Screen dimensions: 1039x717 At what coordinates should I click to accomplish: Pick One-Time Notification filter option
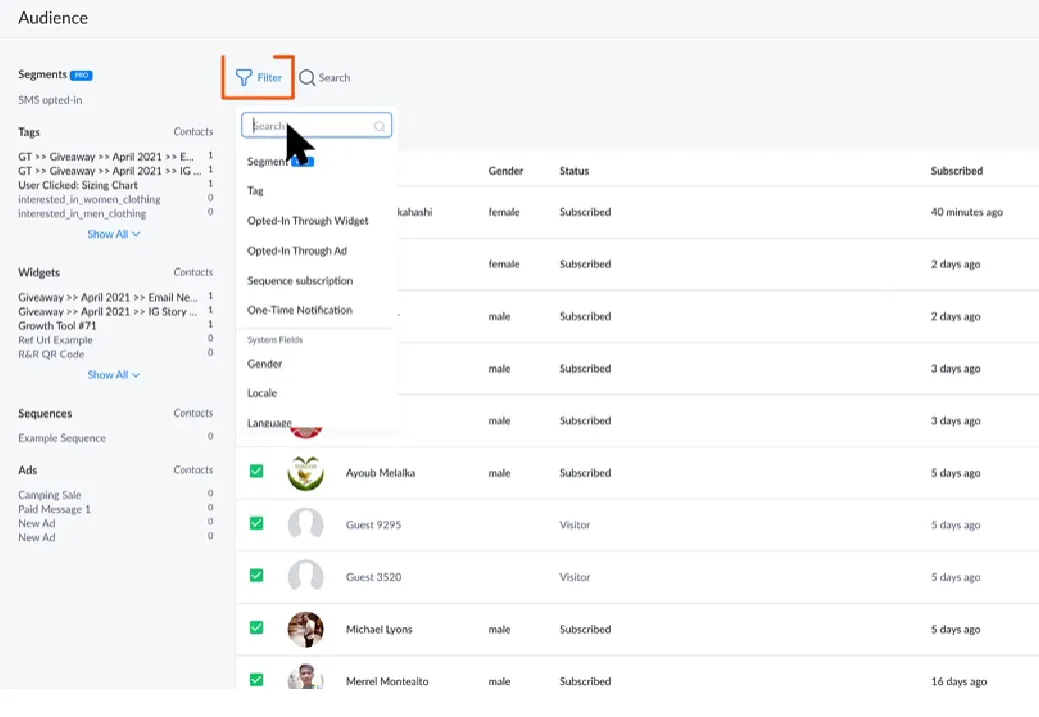300,310
